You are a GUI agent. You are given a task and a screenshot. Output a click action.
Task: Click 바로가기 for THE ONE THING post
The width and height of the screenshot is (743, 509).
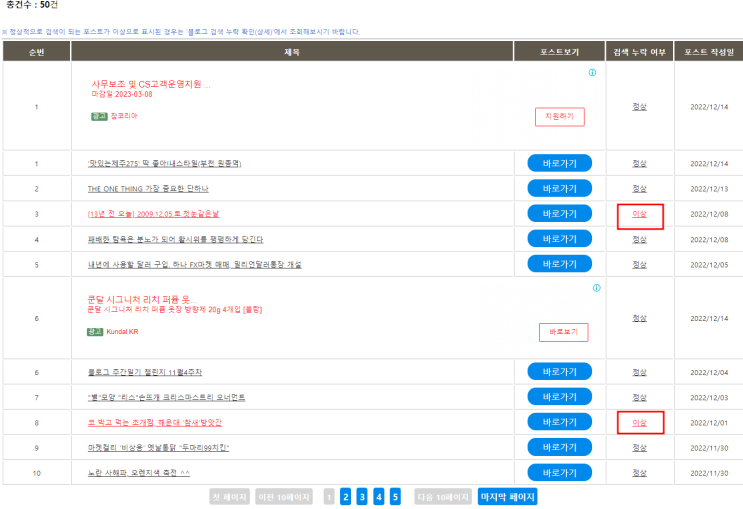(x=560, y=189)
